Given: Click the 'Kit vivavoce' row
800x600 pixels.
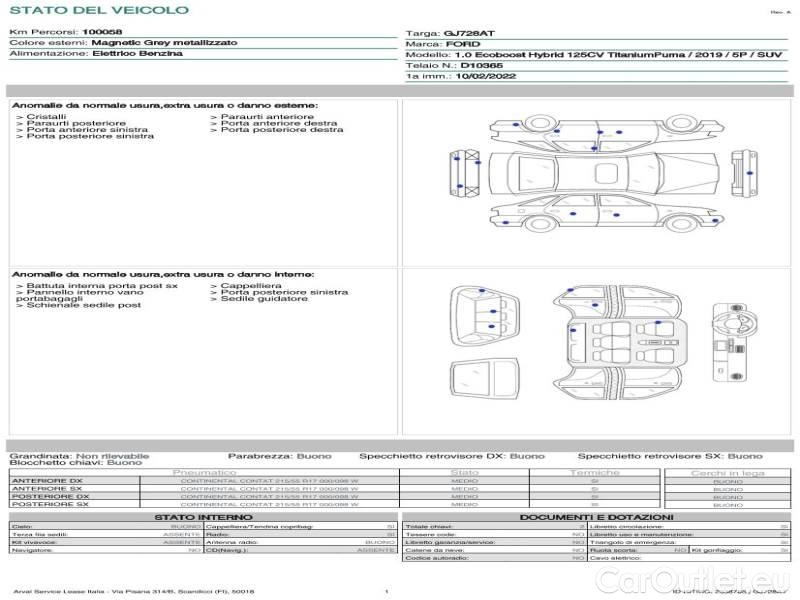Looking at the screenshot, I should 106,542.
